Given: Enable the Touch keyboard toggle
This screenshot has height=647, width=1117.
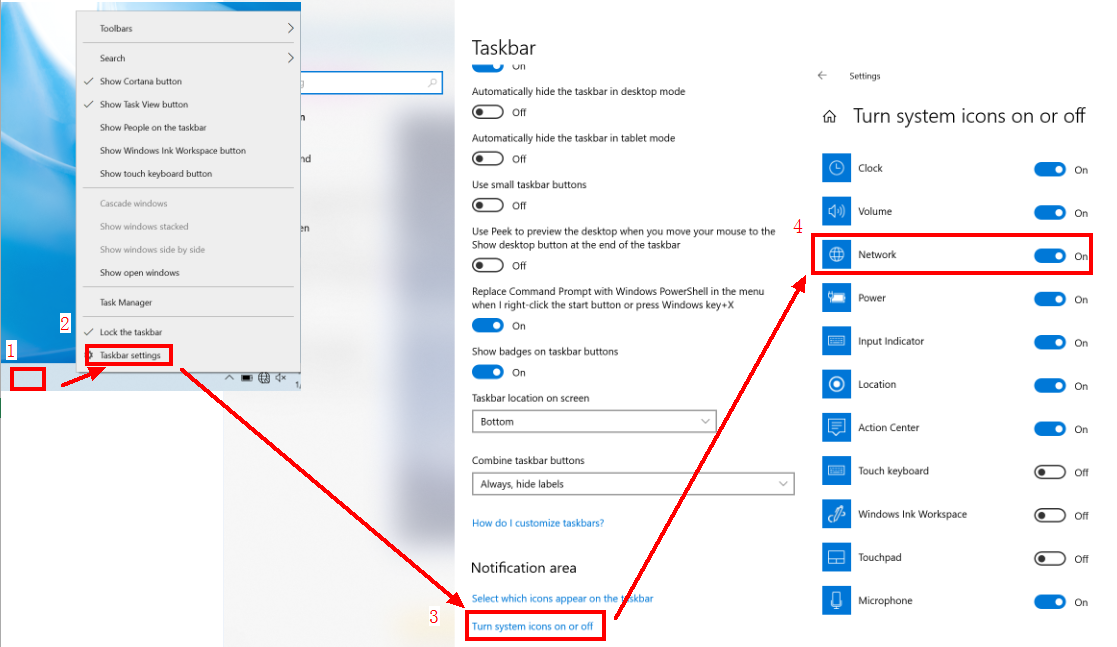Looking at the screenshot, I should pos(1050,472).
